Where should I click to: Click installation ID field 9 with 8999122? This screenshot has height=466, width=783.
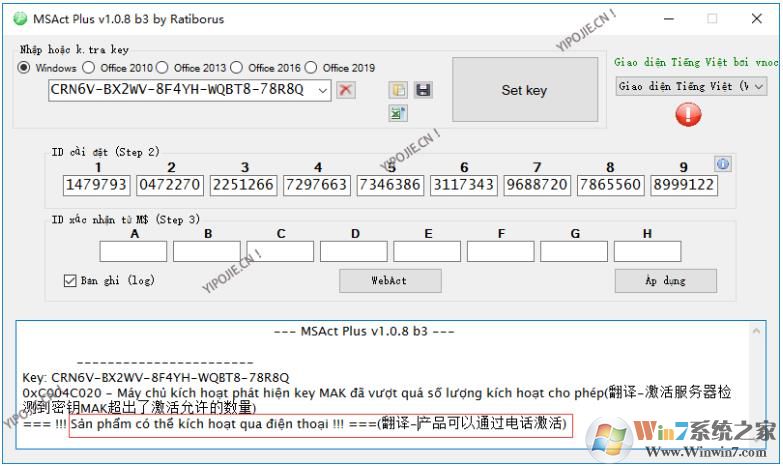(684, 185)
